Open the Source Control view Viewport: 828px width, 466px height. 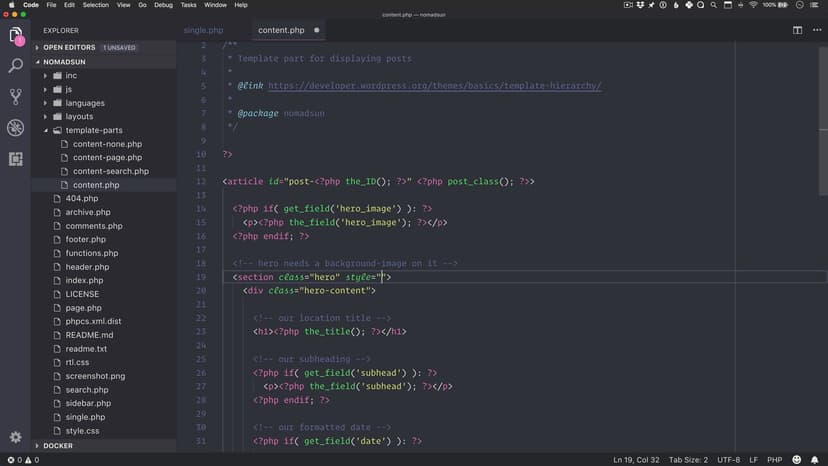(16, 97)
